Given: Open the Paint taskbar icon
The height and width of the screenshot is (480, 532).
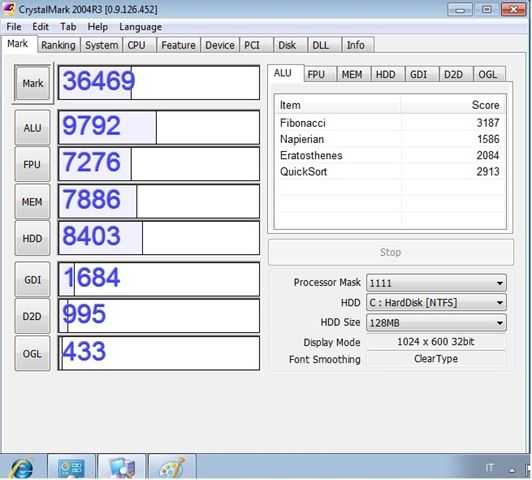Looking at the screenshot, I should coord(172,467).
